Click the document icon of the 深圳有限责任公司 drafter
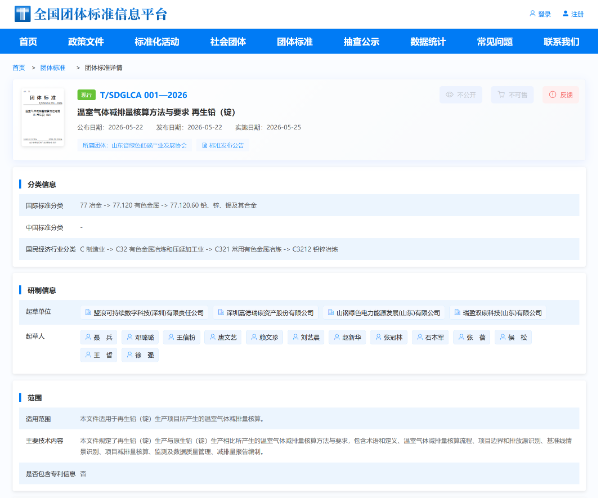The image size is (598, 498). point(88,313)
